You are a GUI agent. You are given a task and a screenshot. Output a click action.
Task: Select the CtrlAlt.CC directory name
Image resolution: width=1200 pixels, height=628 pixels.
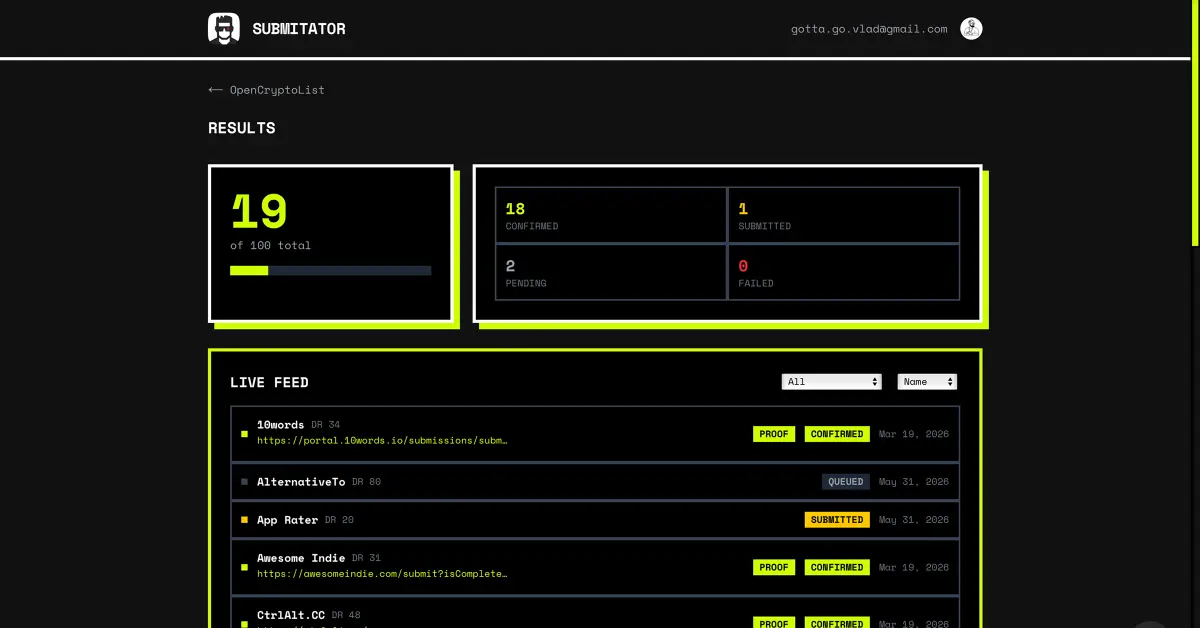click(x=291, y=615)
